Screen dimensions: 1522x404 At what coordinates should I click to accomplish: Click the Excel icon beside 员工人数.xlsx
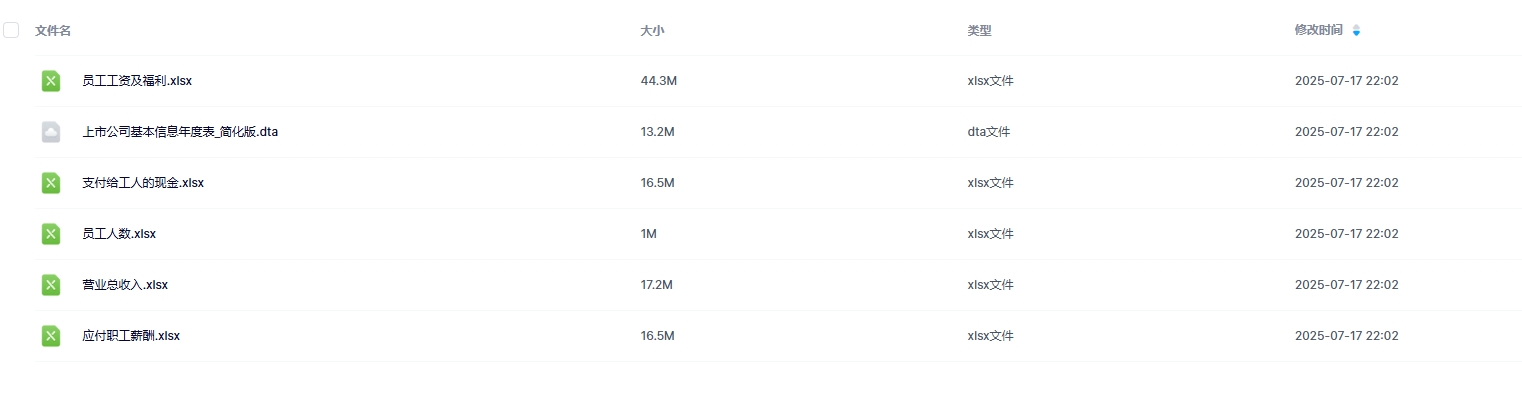(x=51, y=234)
